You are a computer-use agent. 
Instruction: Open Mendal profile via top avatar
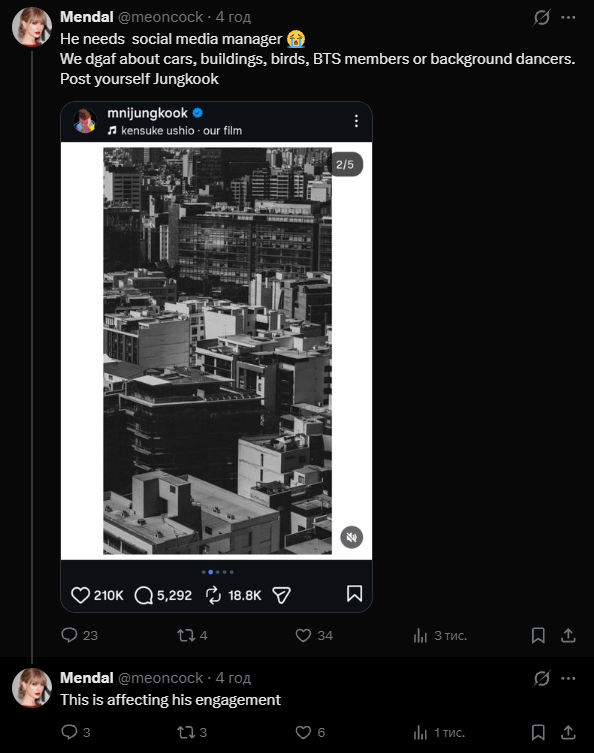pyautogui.click(x=32, y=27)
